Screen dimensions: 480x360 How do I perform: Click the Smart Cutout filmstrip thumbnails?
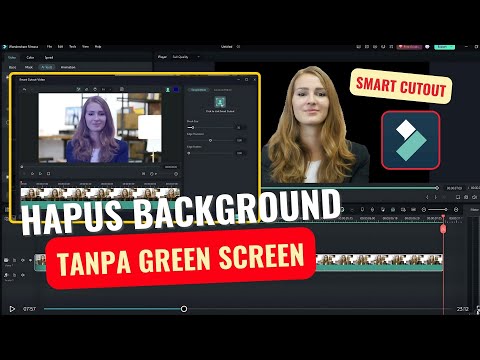100,193
